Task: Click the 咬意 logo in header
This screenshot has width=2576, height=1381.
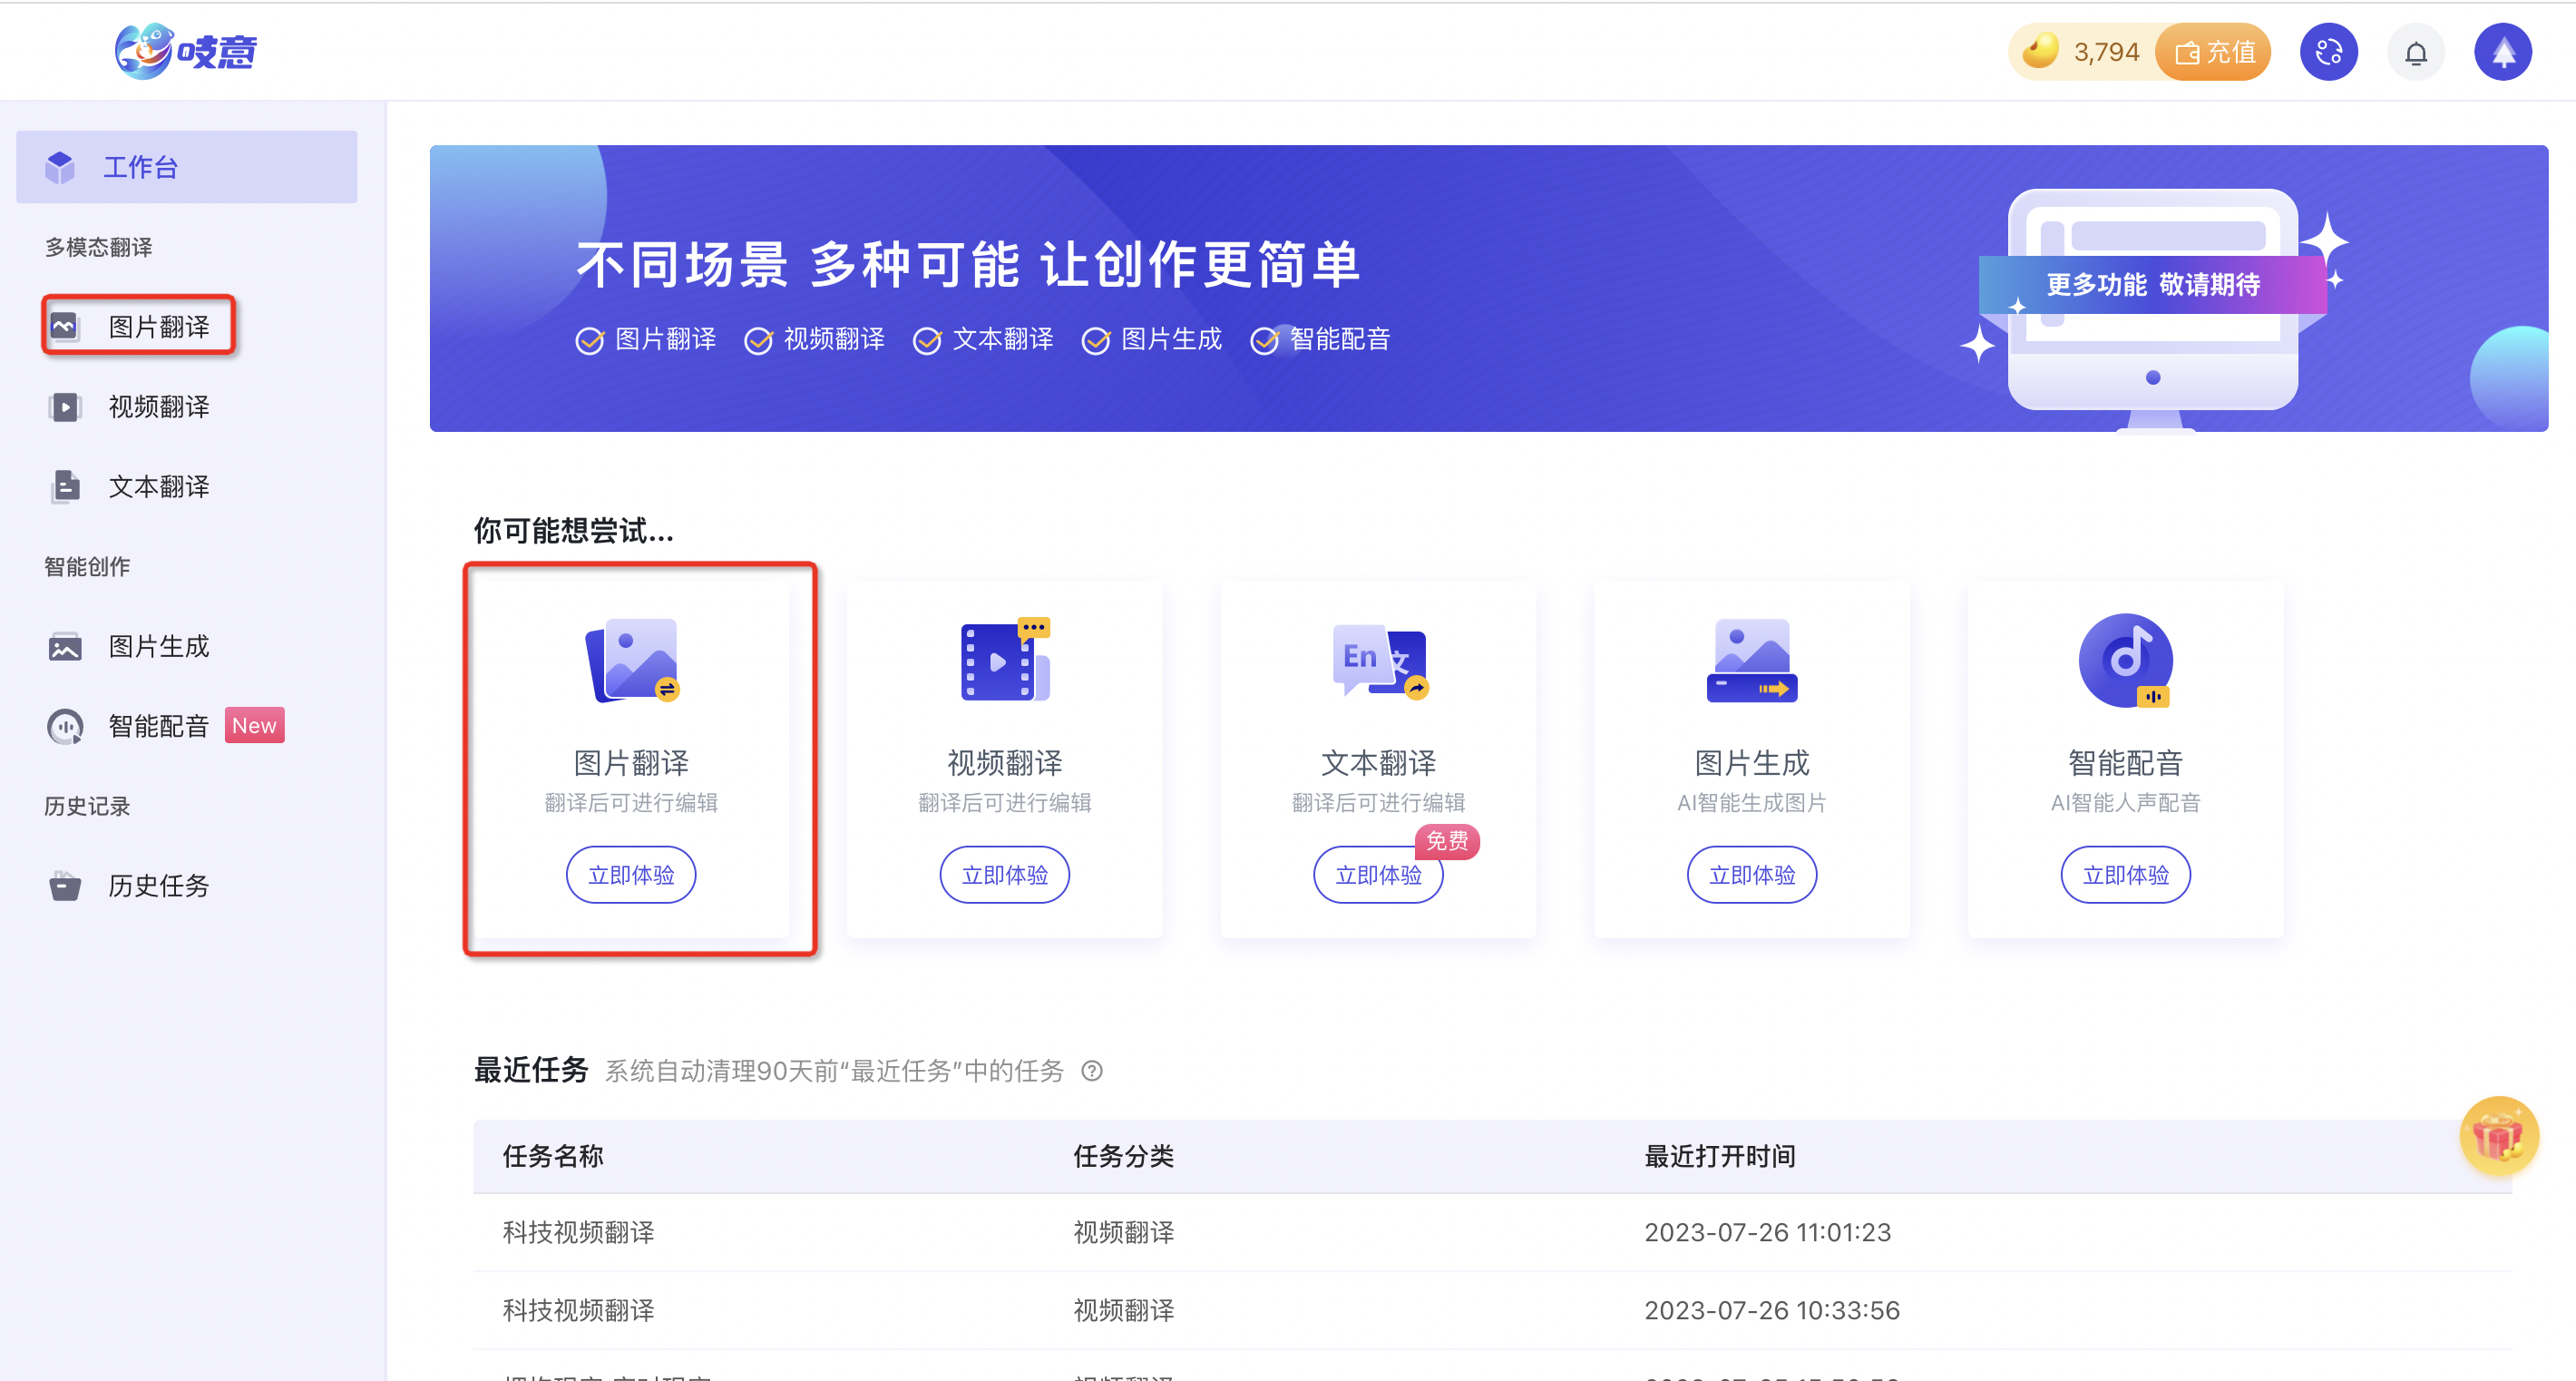Action: [x=186, y=52]
